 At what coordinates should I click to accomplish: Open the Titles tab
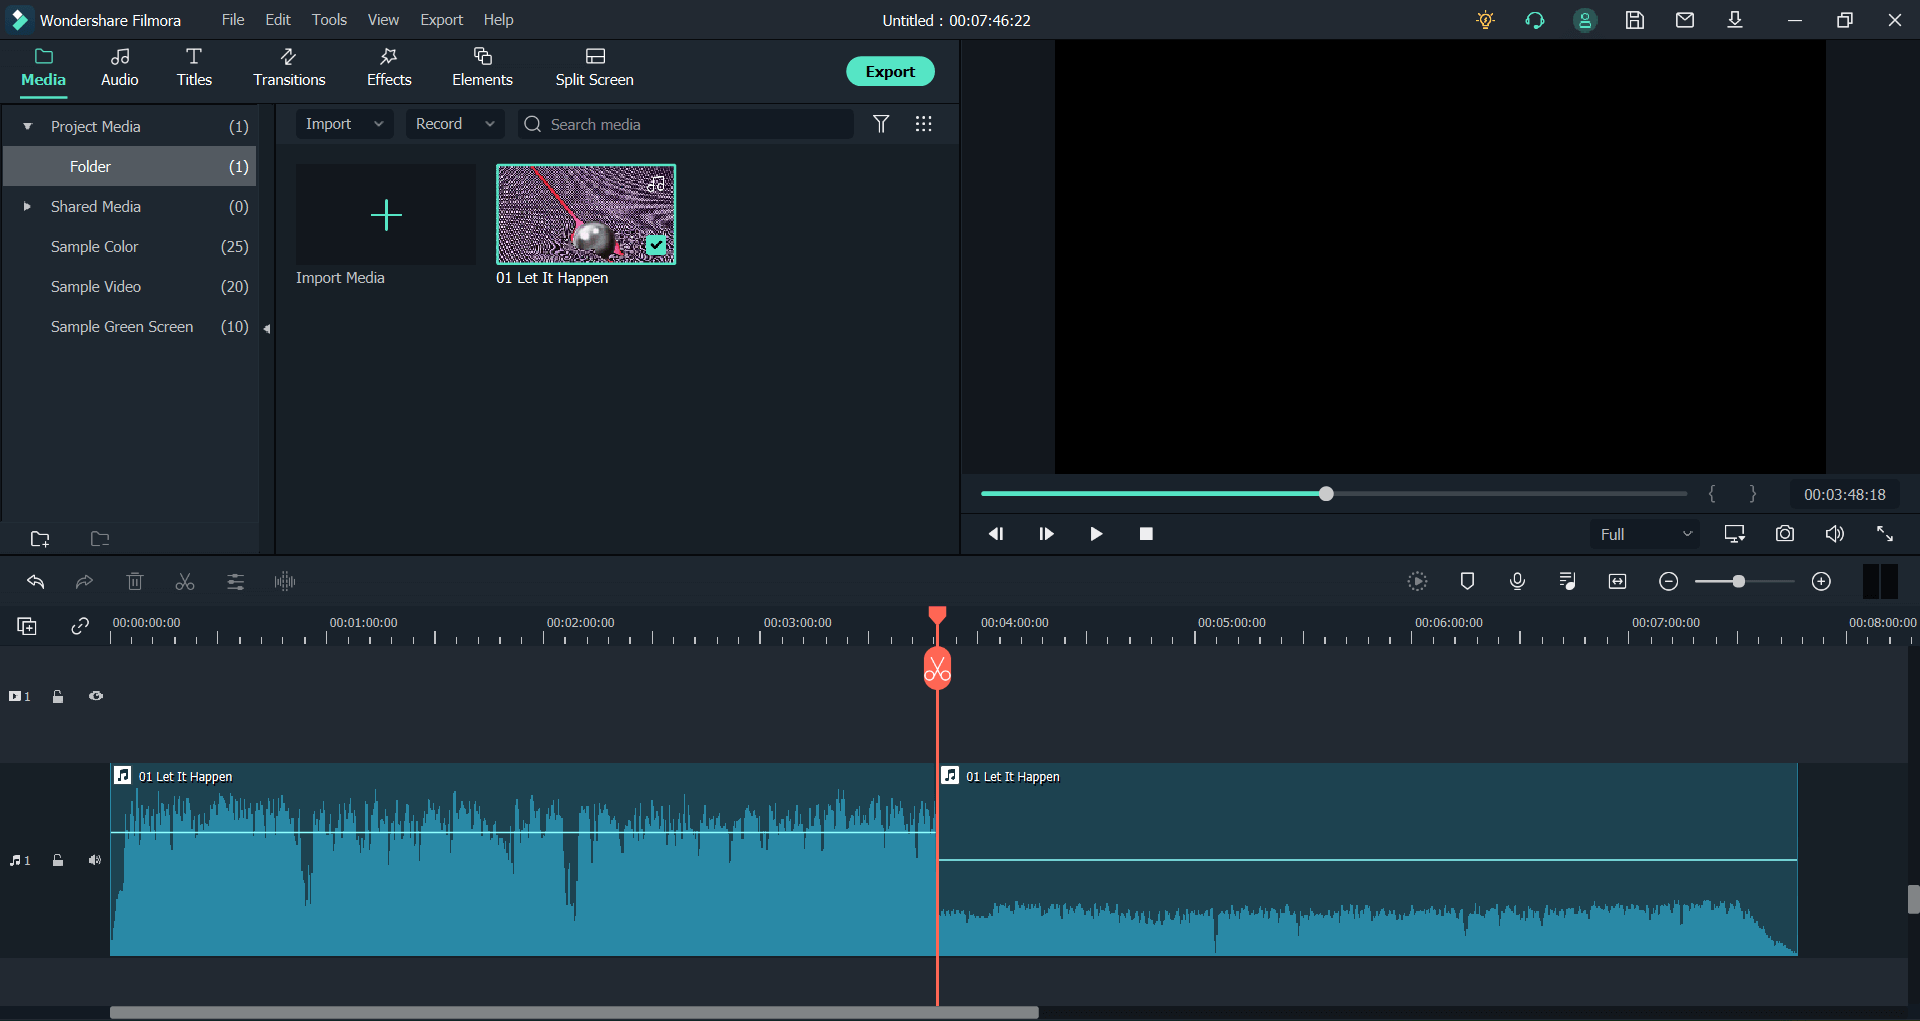coord(194,68)
